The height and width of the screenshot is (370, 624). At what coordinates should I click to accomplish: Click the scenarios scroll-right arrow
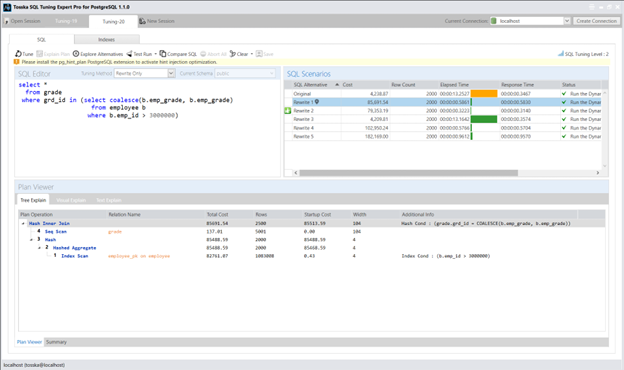pos(598,173)
